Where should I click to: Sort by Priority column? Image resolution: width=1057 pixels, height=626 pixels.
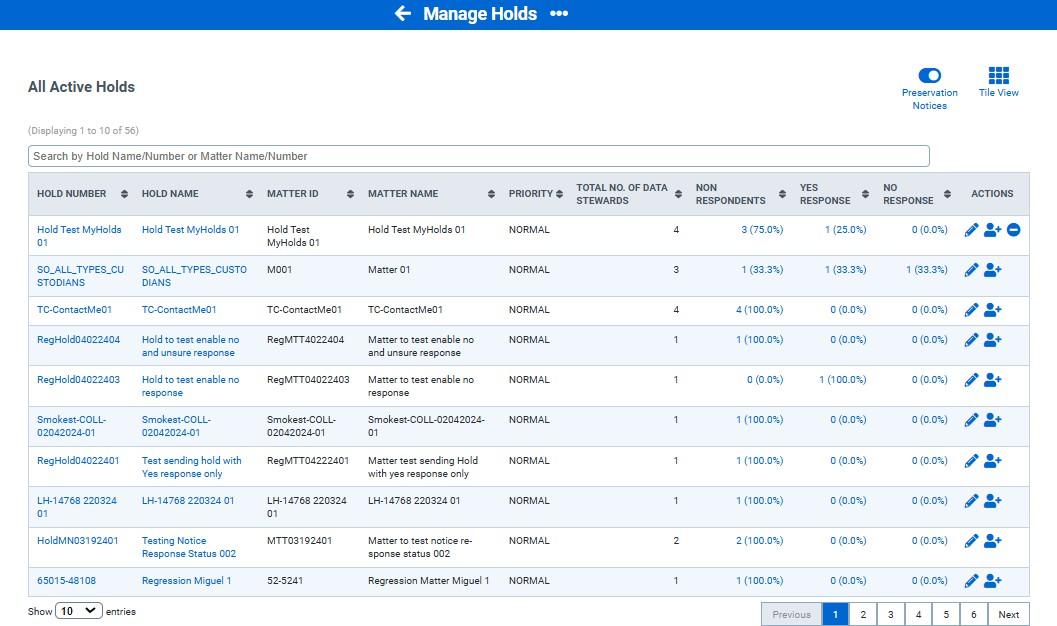coord(560,194)
